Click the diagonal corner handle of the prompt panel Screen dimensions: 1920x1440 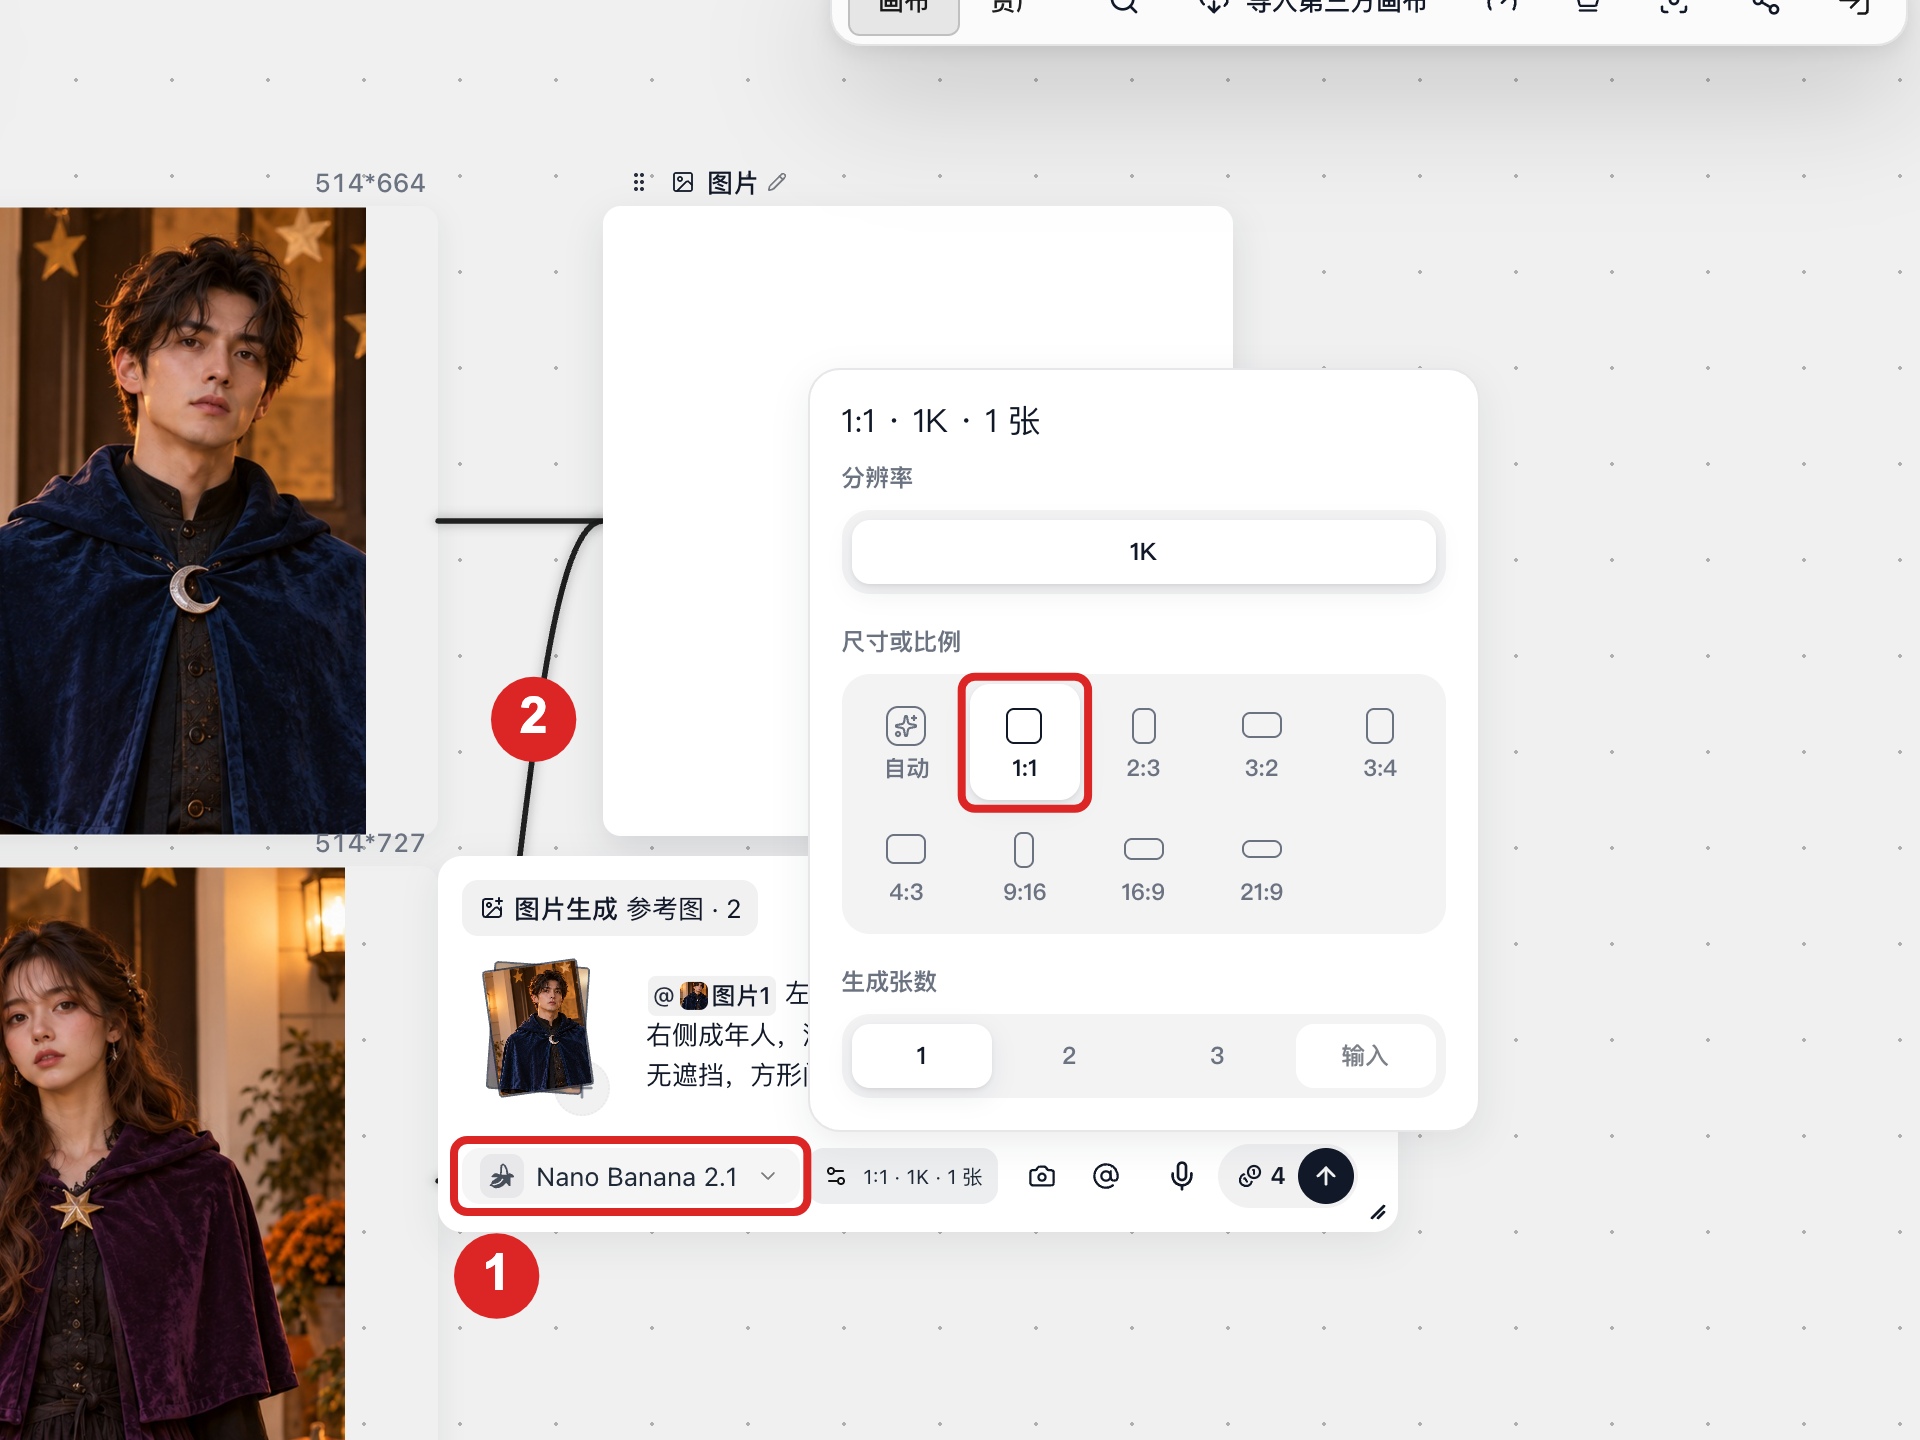click(x=1378, y=1212)
